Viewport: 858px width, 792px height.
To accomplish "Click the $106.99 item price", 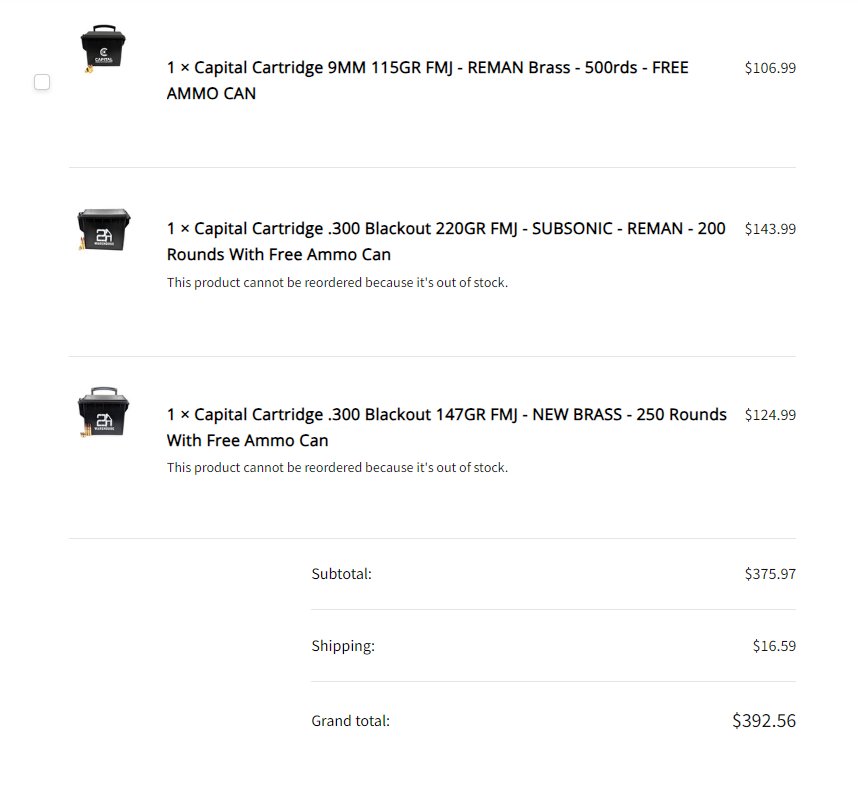I will coord(770,68).
